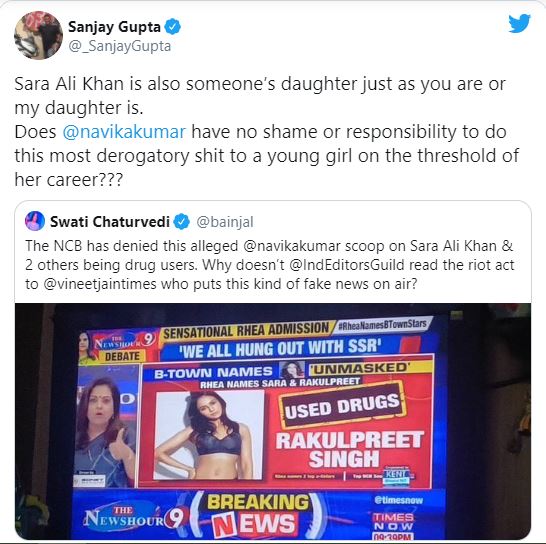Screen dimensions: 546x544
Task: Click the news anchor inset in image
Action: click(x=107, y=426)
